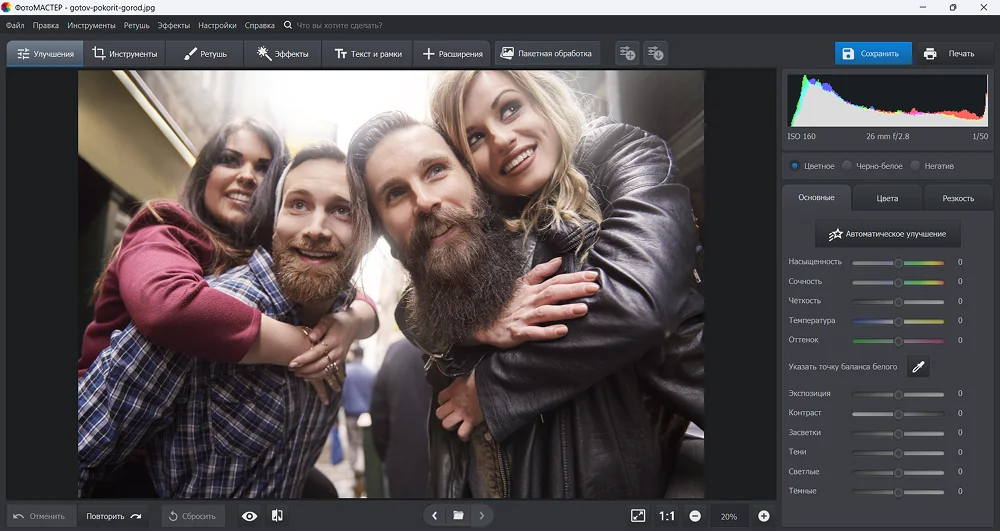
Task: Open the folder browse icon
Action: [x=458, y=516]
